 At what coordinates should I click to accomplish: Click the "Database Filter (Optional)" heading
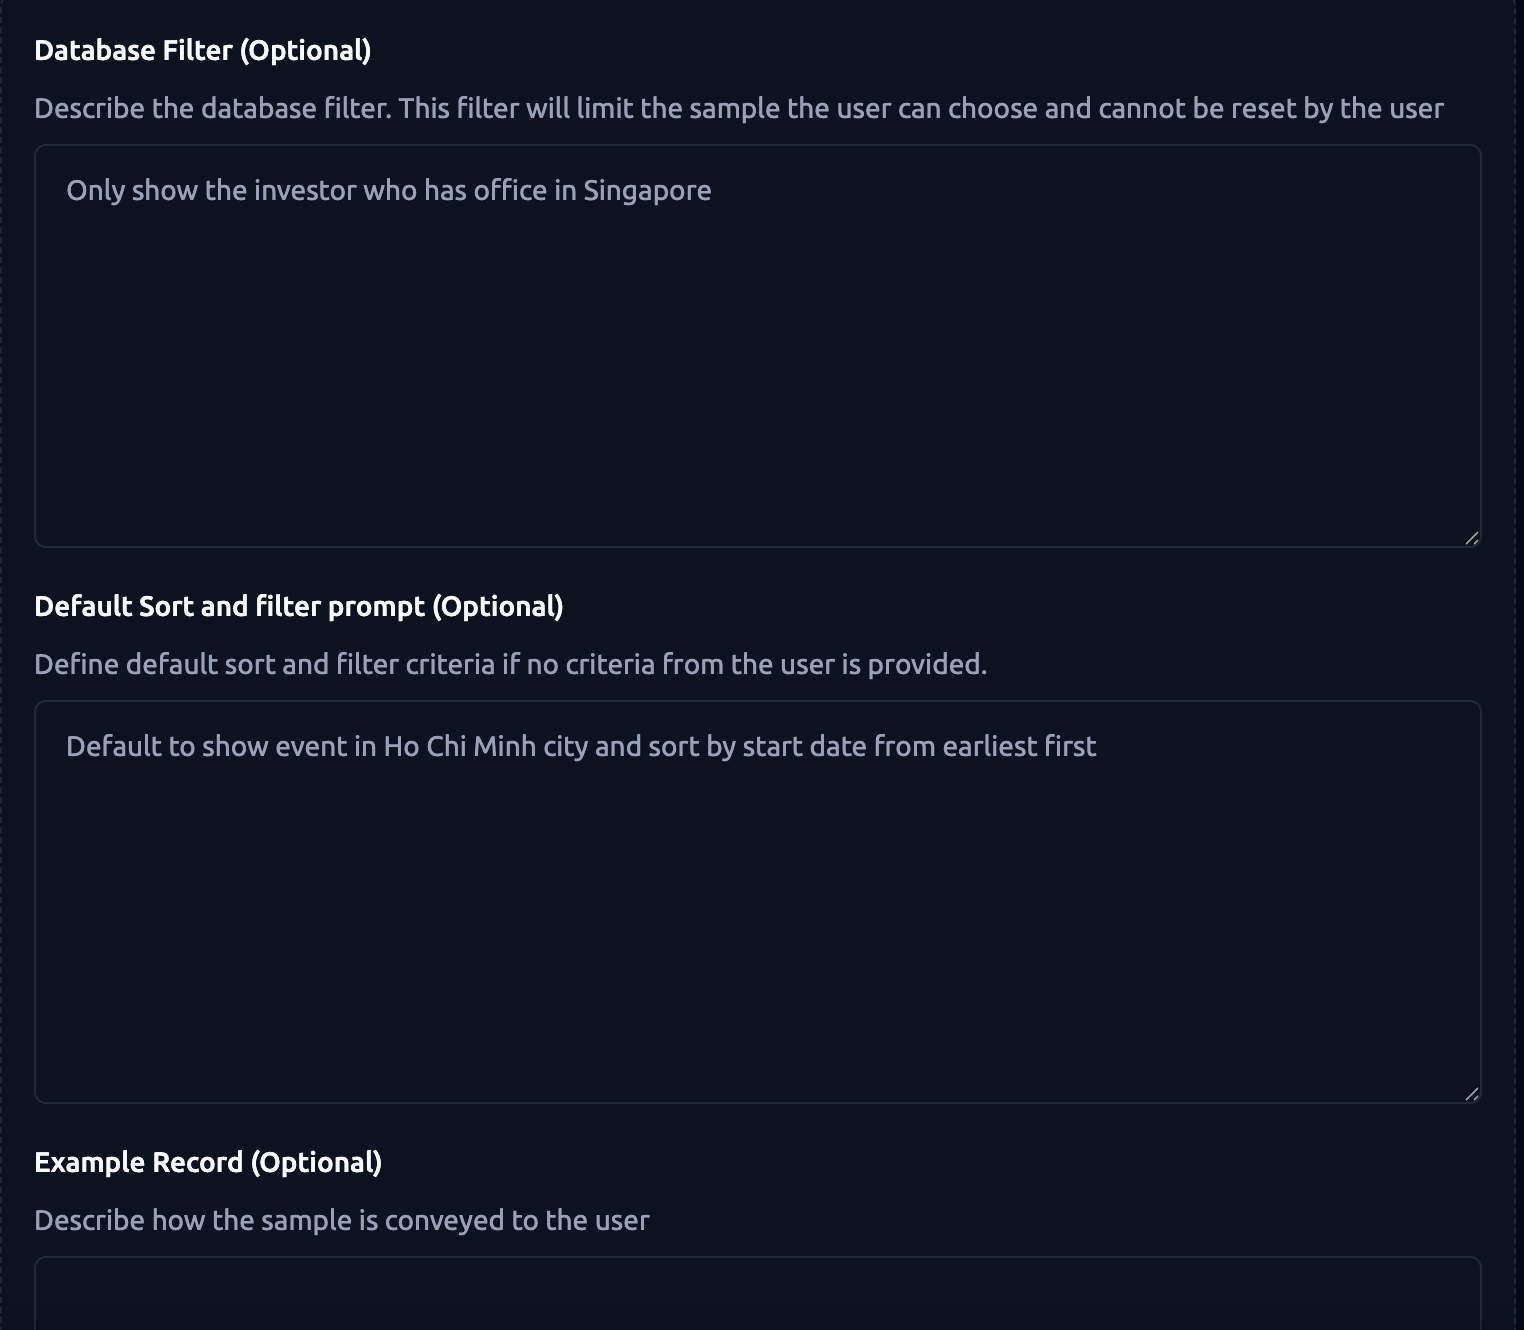click(x=202, y=51)
